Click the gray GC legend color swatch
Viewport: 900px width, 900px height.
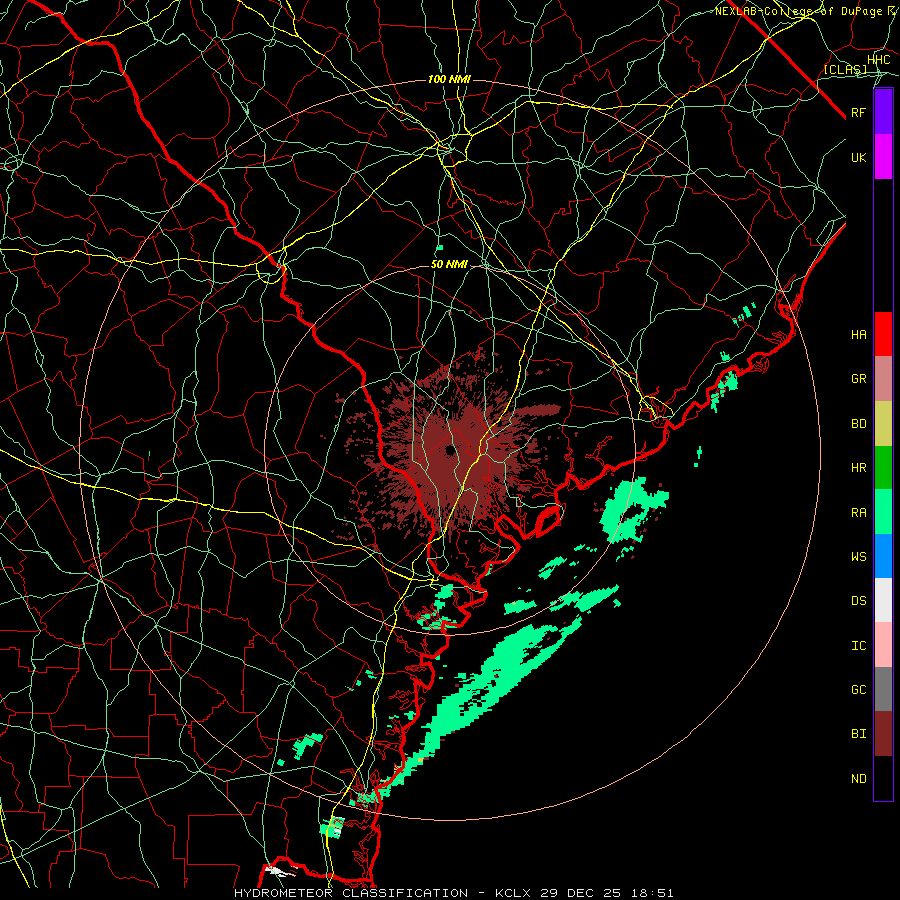(883, 689)
